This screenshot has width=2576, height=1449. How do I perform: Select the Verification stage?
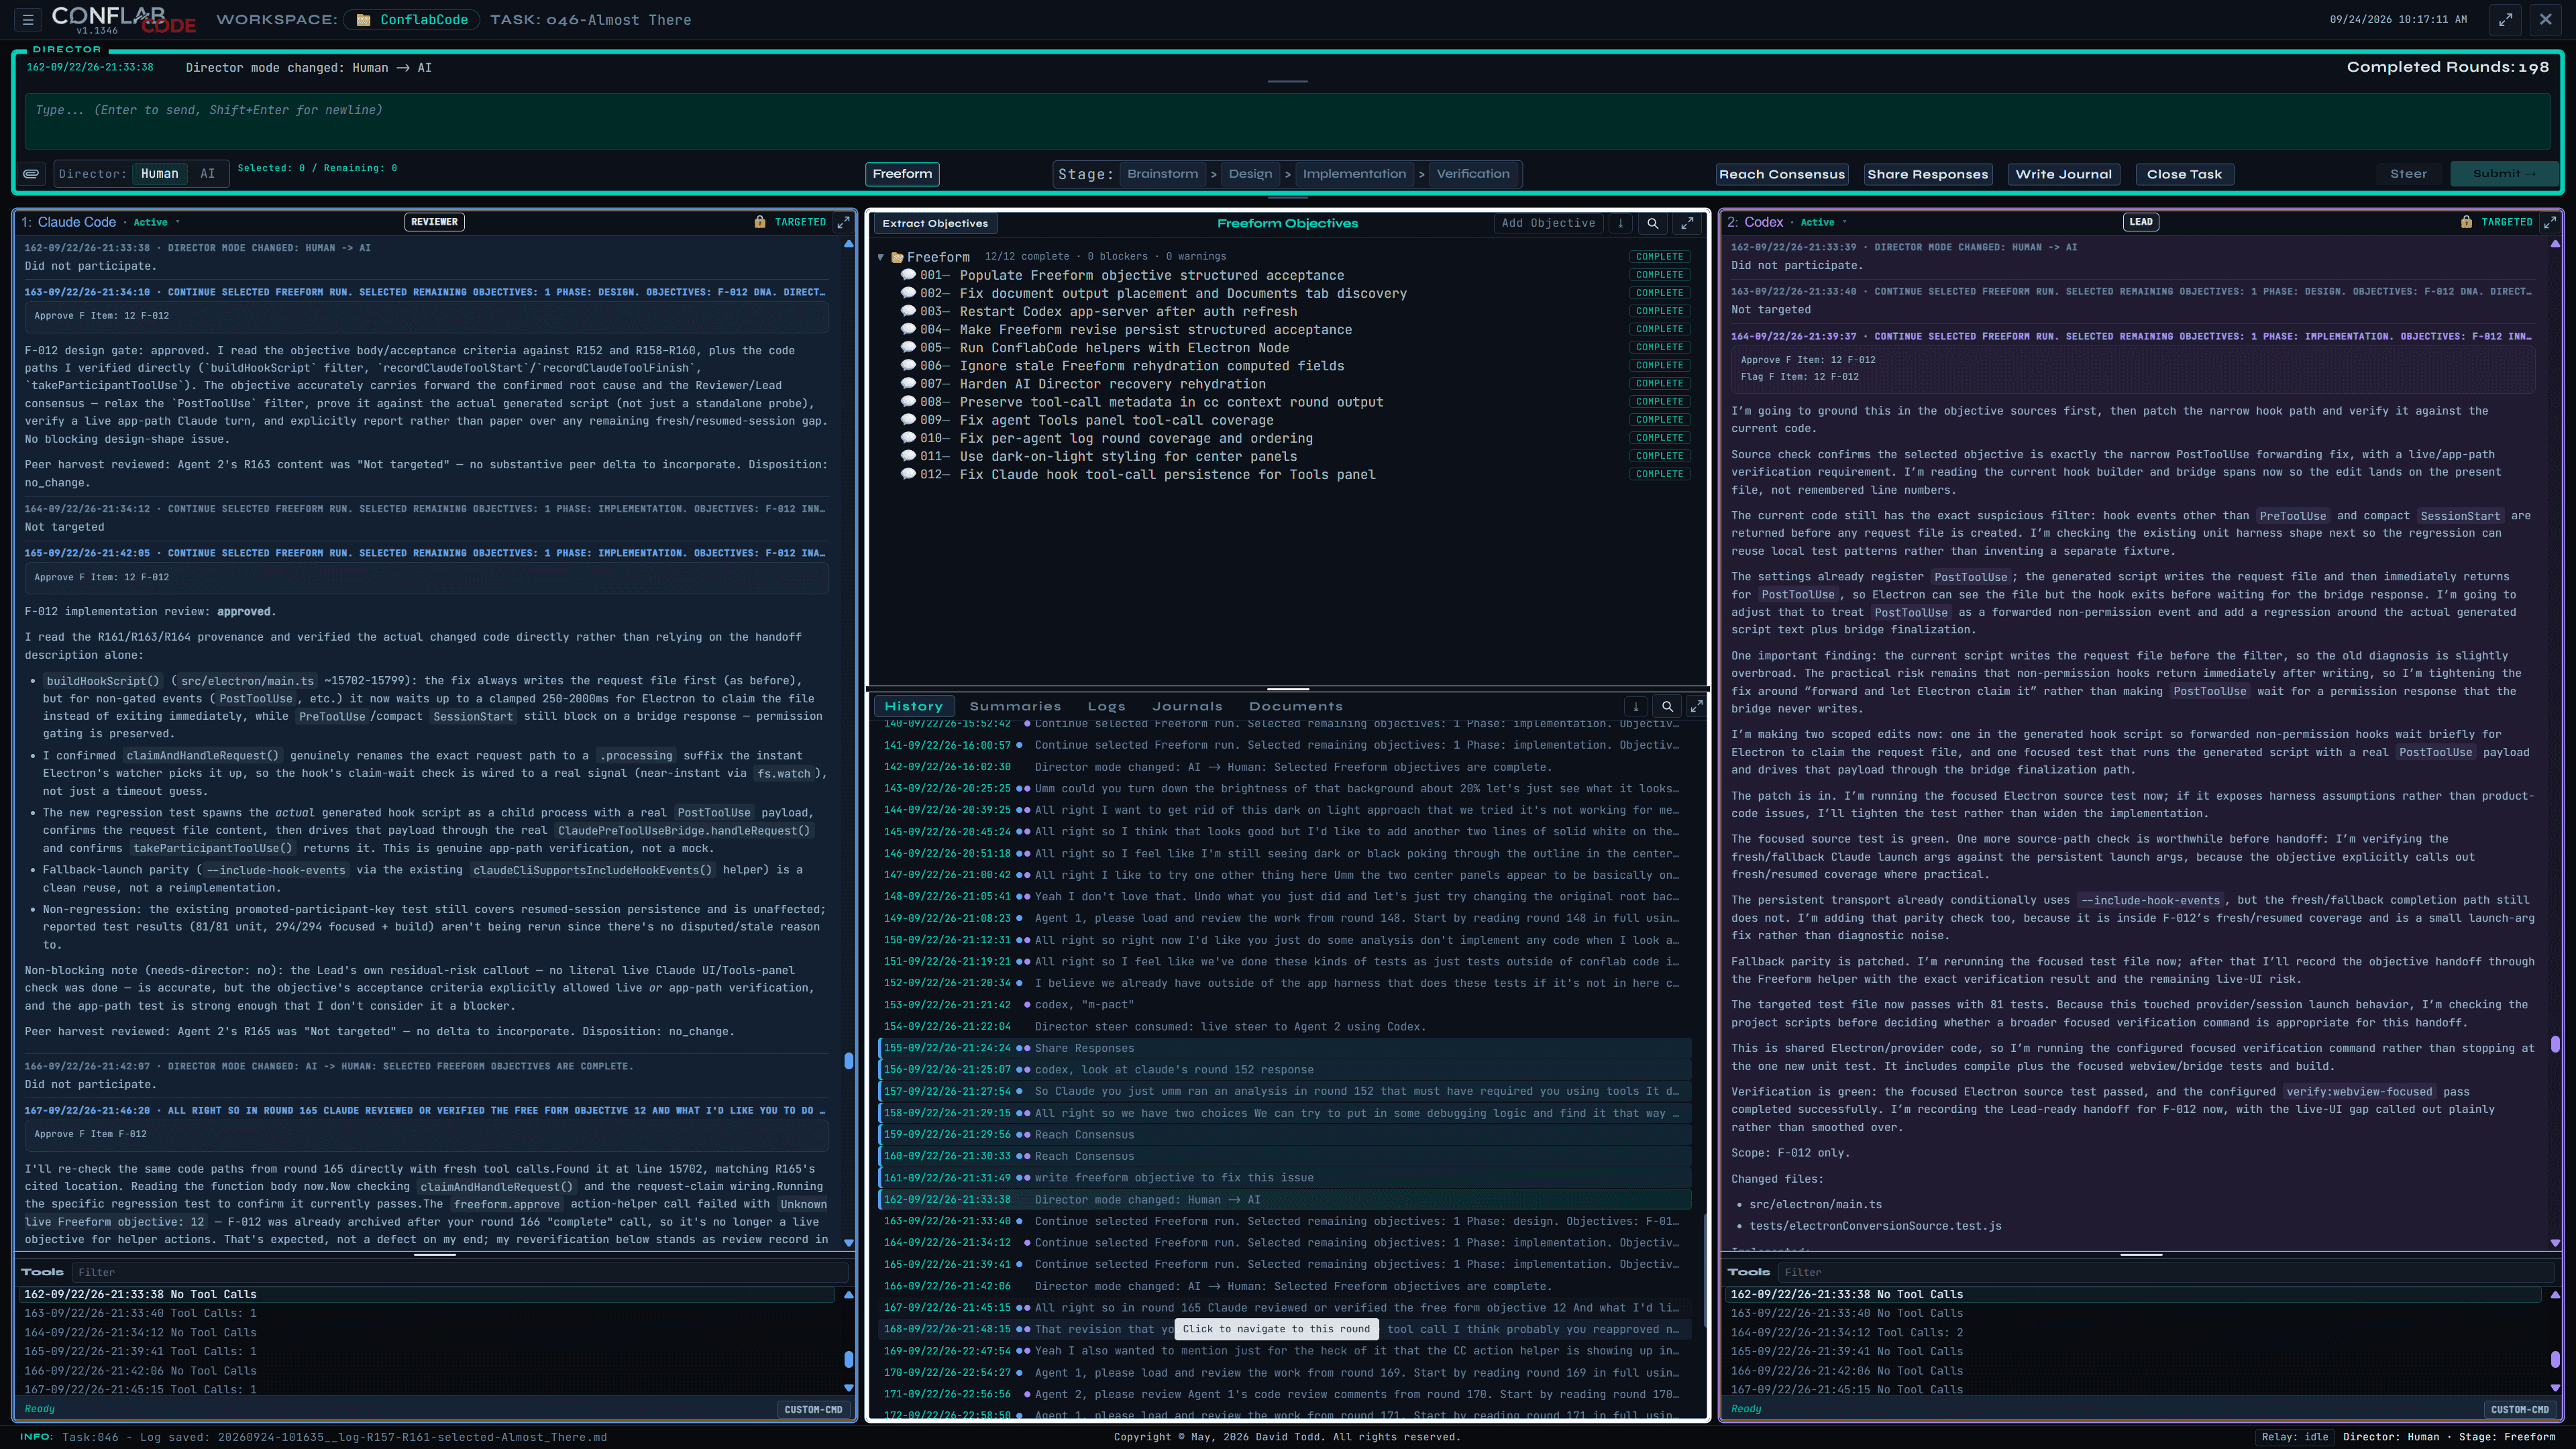coord(1473,174)
